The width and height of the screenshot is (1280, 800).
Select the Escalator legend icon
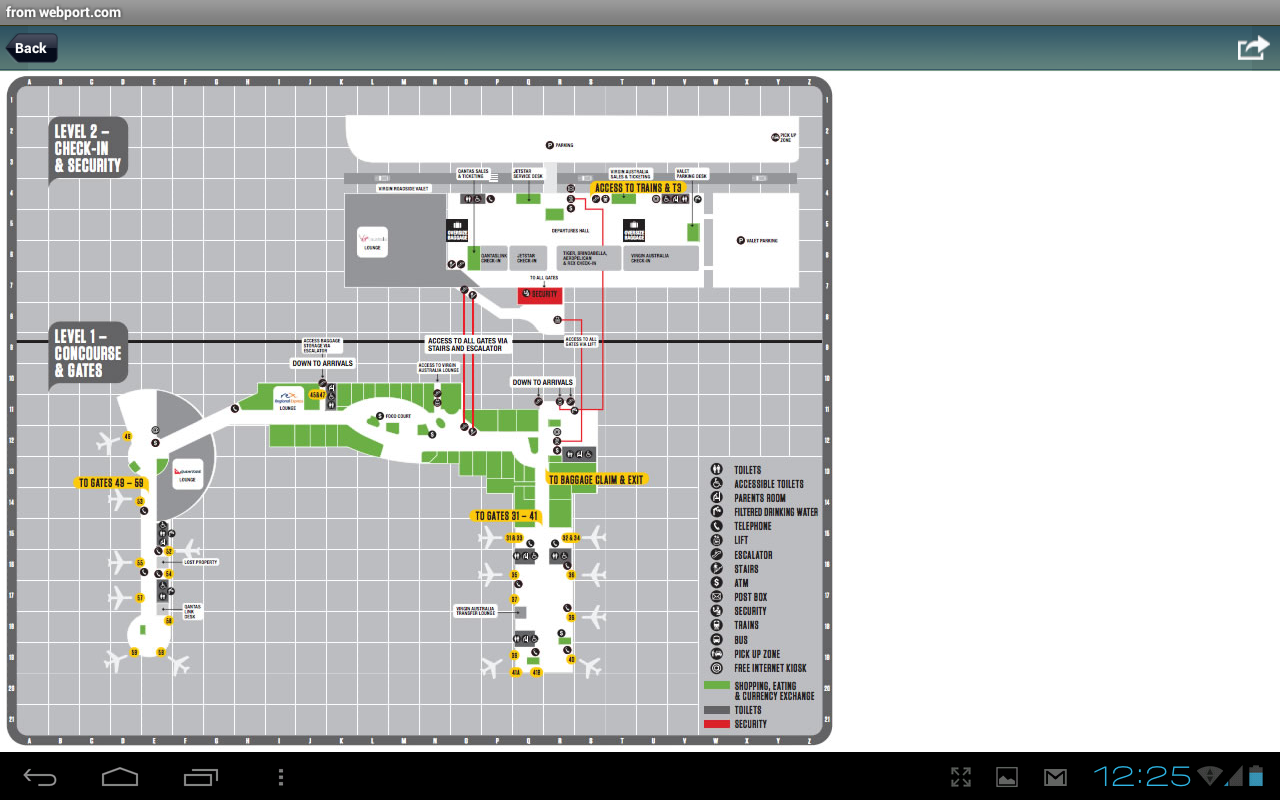(717, 554)
